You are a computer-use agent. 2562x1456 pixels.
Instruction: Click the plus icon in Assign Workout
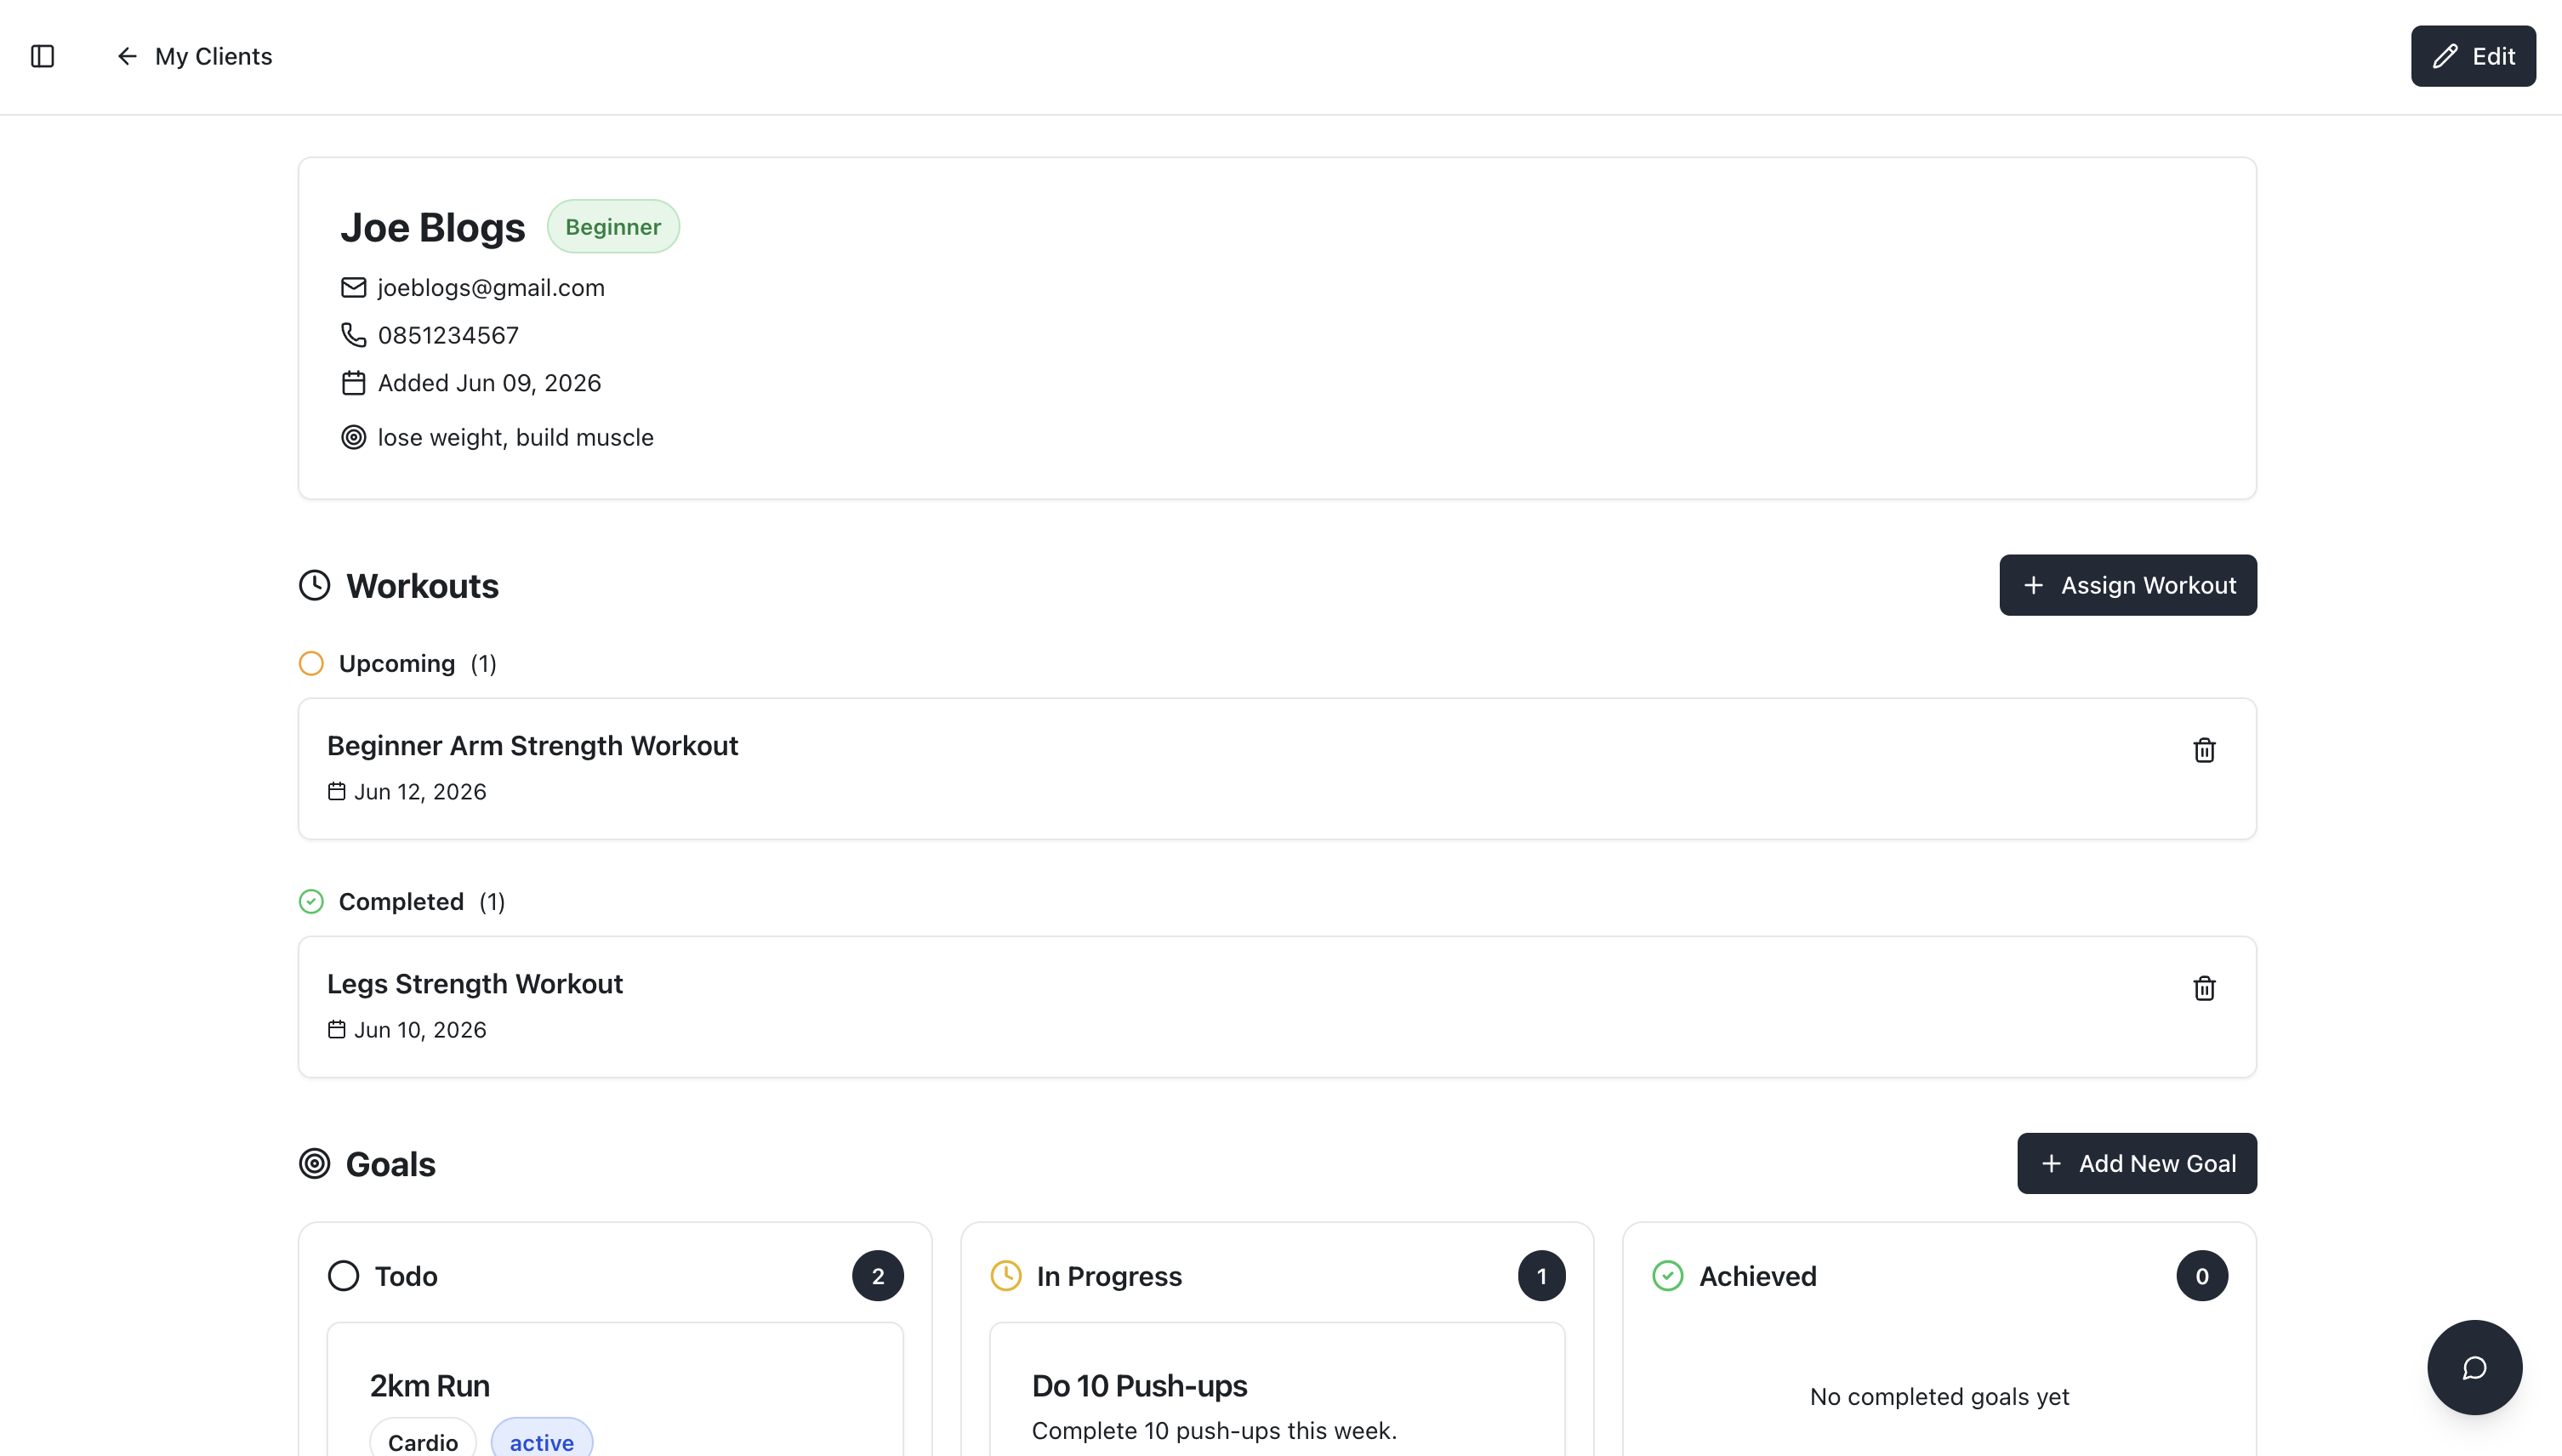coord(2032,585)
